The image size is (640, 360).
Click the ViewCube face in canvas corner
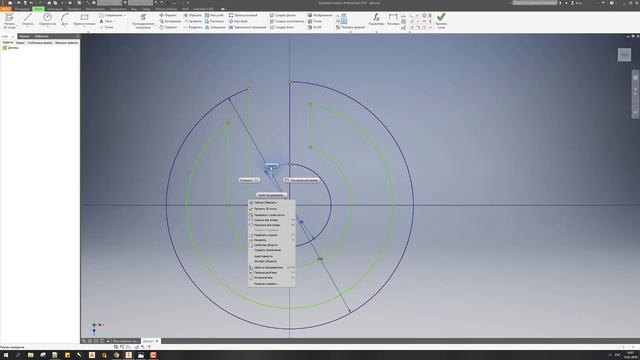[624, 55]
